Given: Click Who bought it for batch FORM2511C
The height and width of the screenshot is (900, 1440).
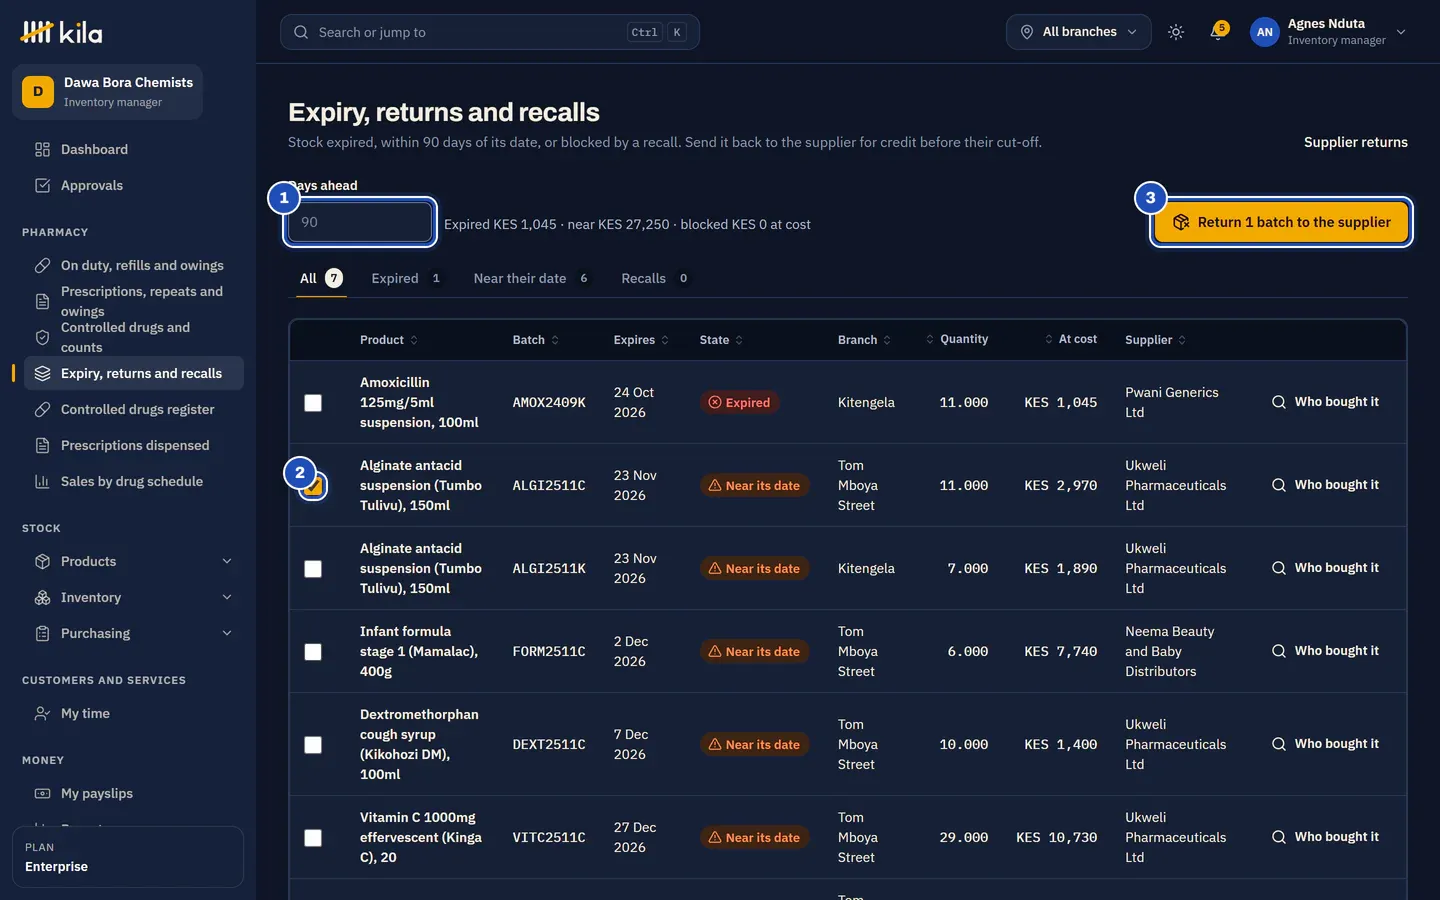Looking at the screenshot, I should 1325,651.
